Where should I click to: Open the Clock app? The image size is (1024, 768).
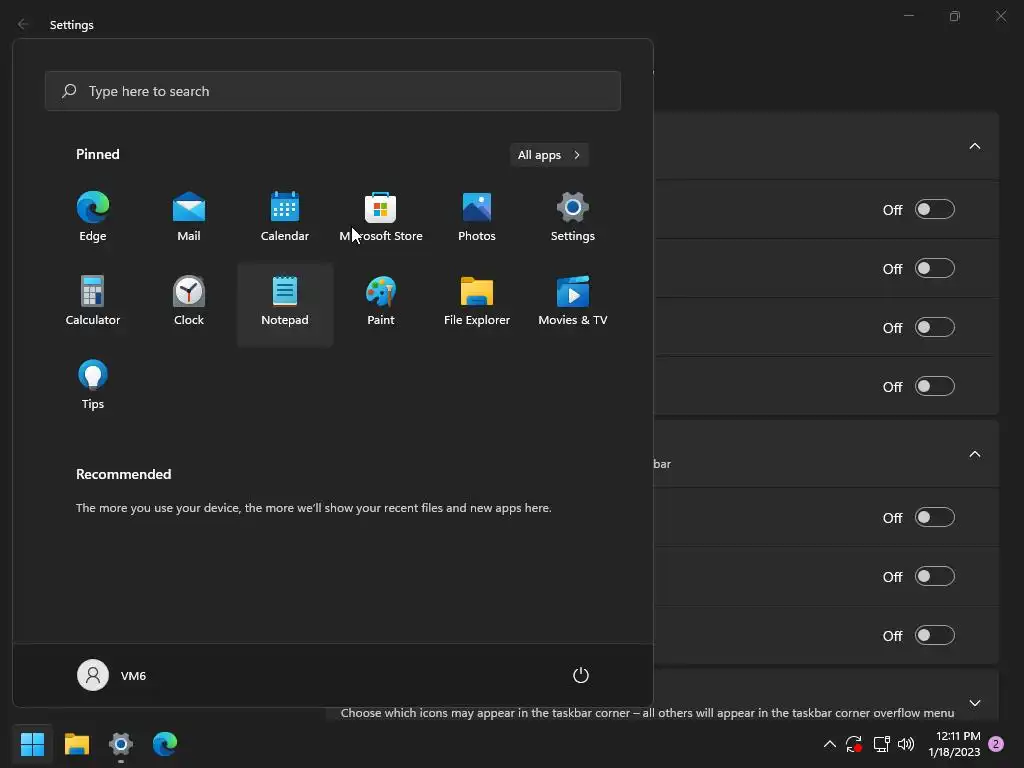(x=189, y=302)
